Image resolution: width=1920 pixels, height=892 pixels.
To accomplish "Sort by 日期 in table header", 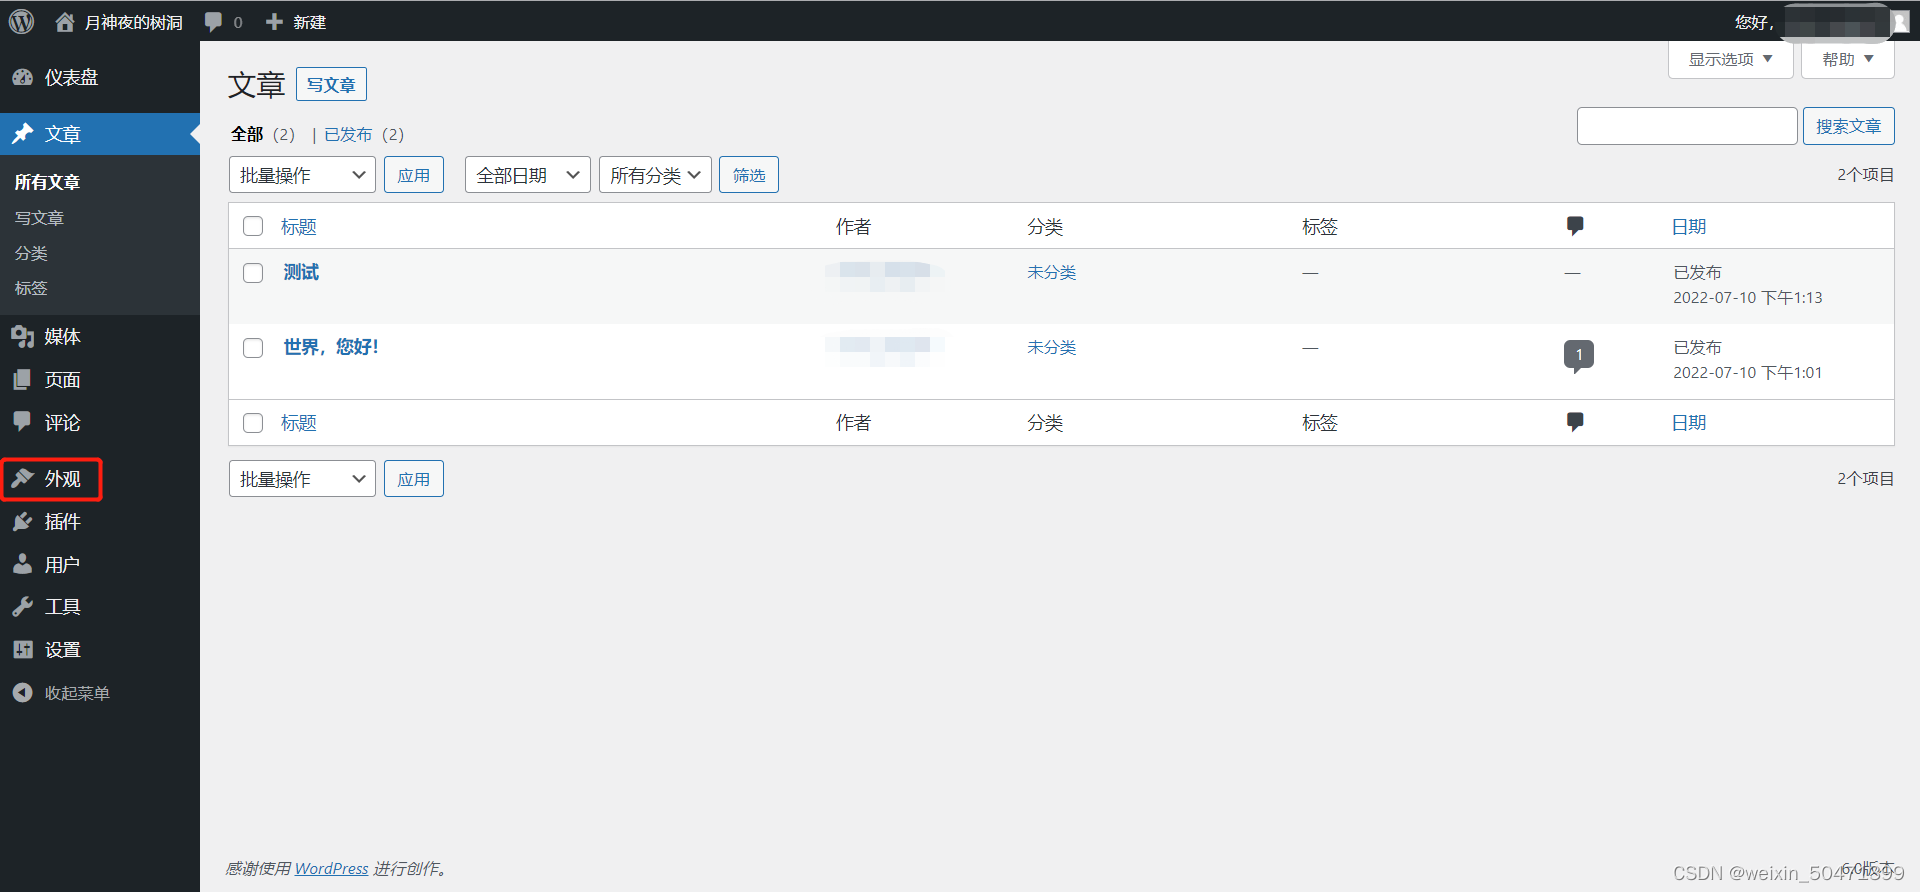I will point(1689,227).
